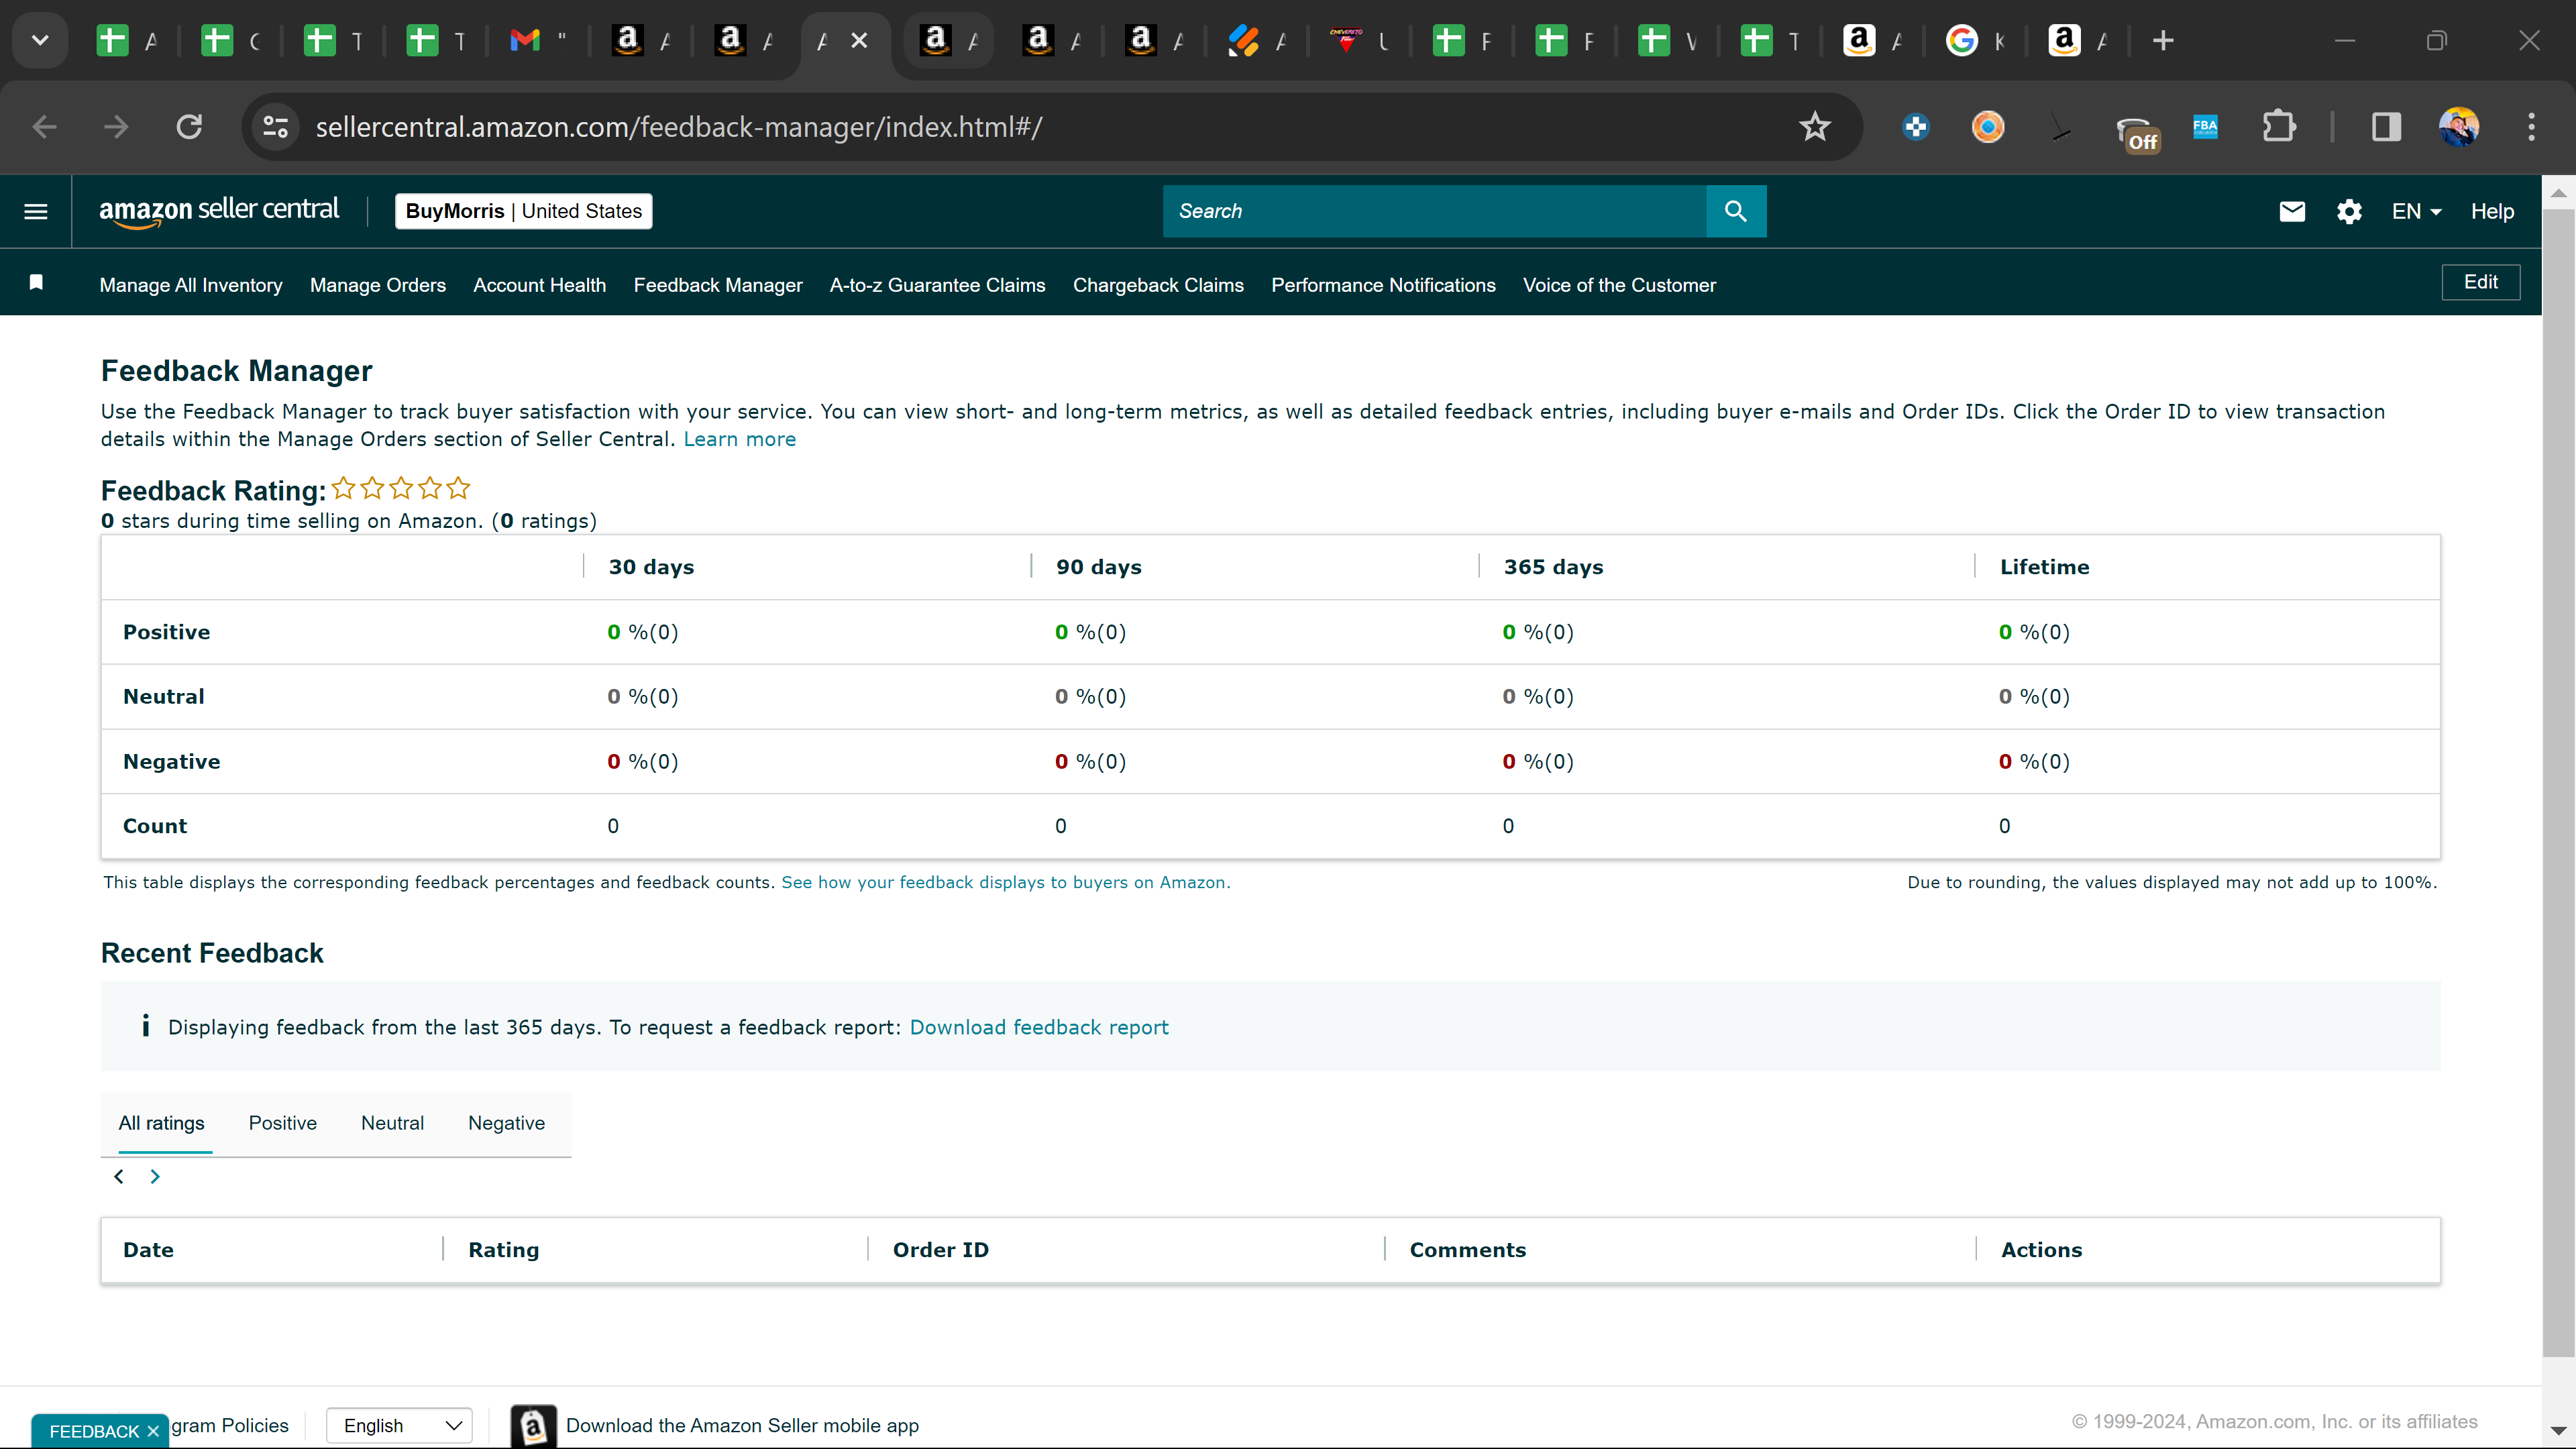
Task: Bookmark this page with star icon
Action: click(x=1814, y=127)
